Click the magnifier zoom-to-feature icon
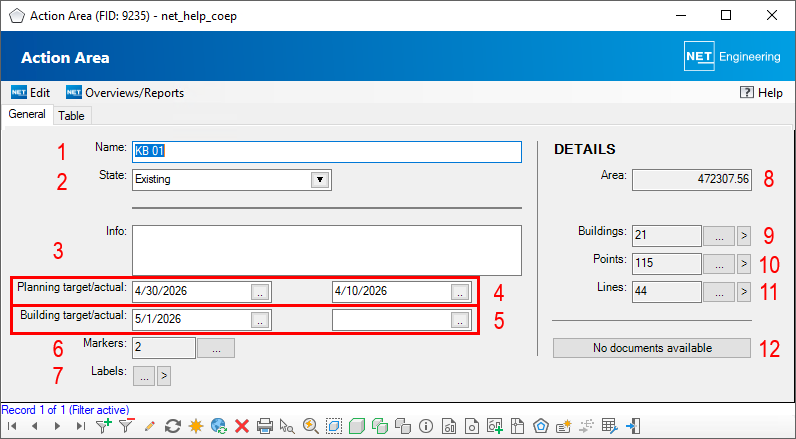 tap(311, 426)
